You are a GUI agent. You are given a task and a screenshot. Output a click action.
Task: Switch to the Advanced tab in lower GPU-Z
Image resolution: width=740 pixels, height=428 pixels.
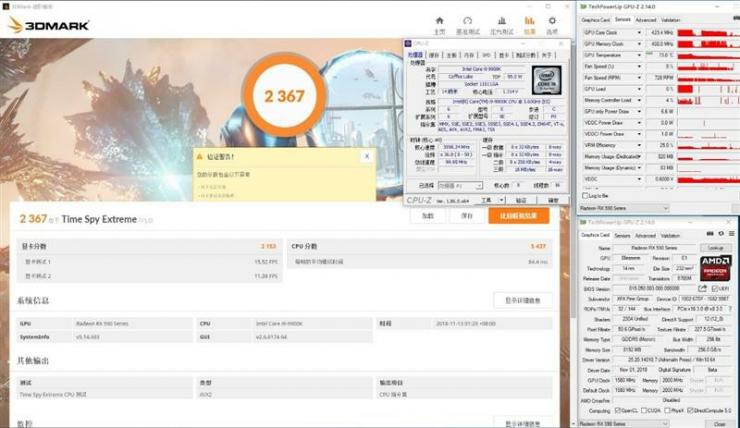(x=645, y=235)
